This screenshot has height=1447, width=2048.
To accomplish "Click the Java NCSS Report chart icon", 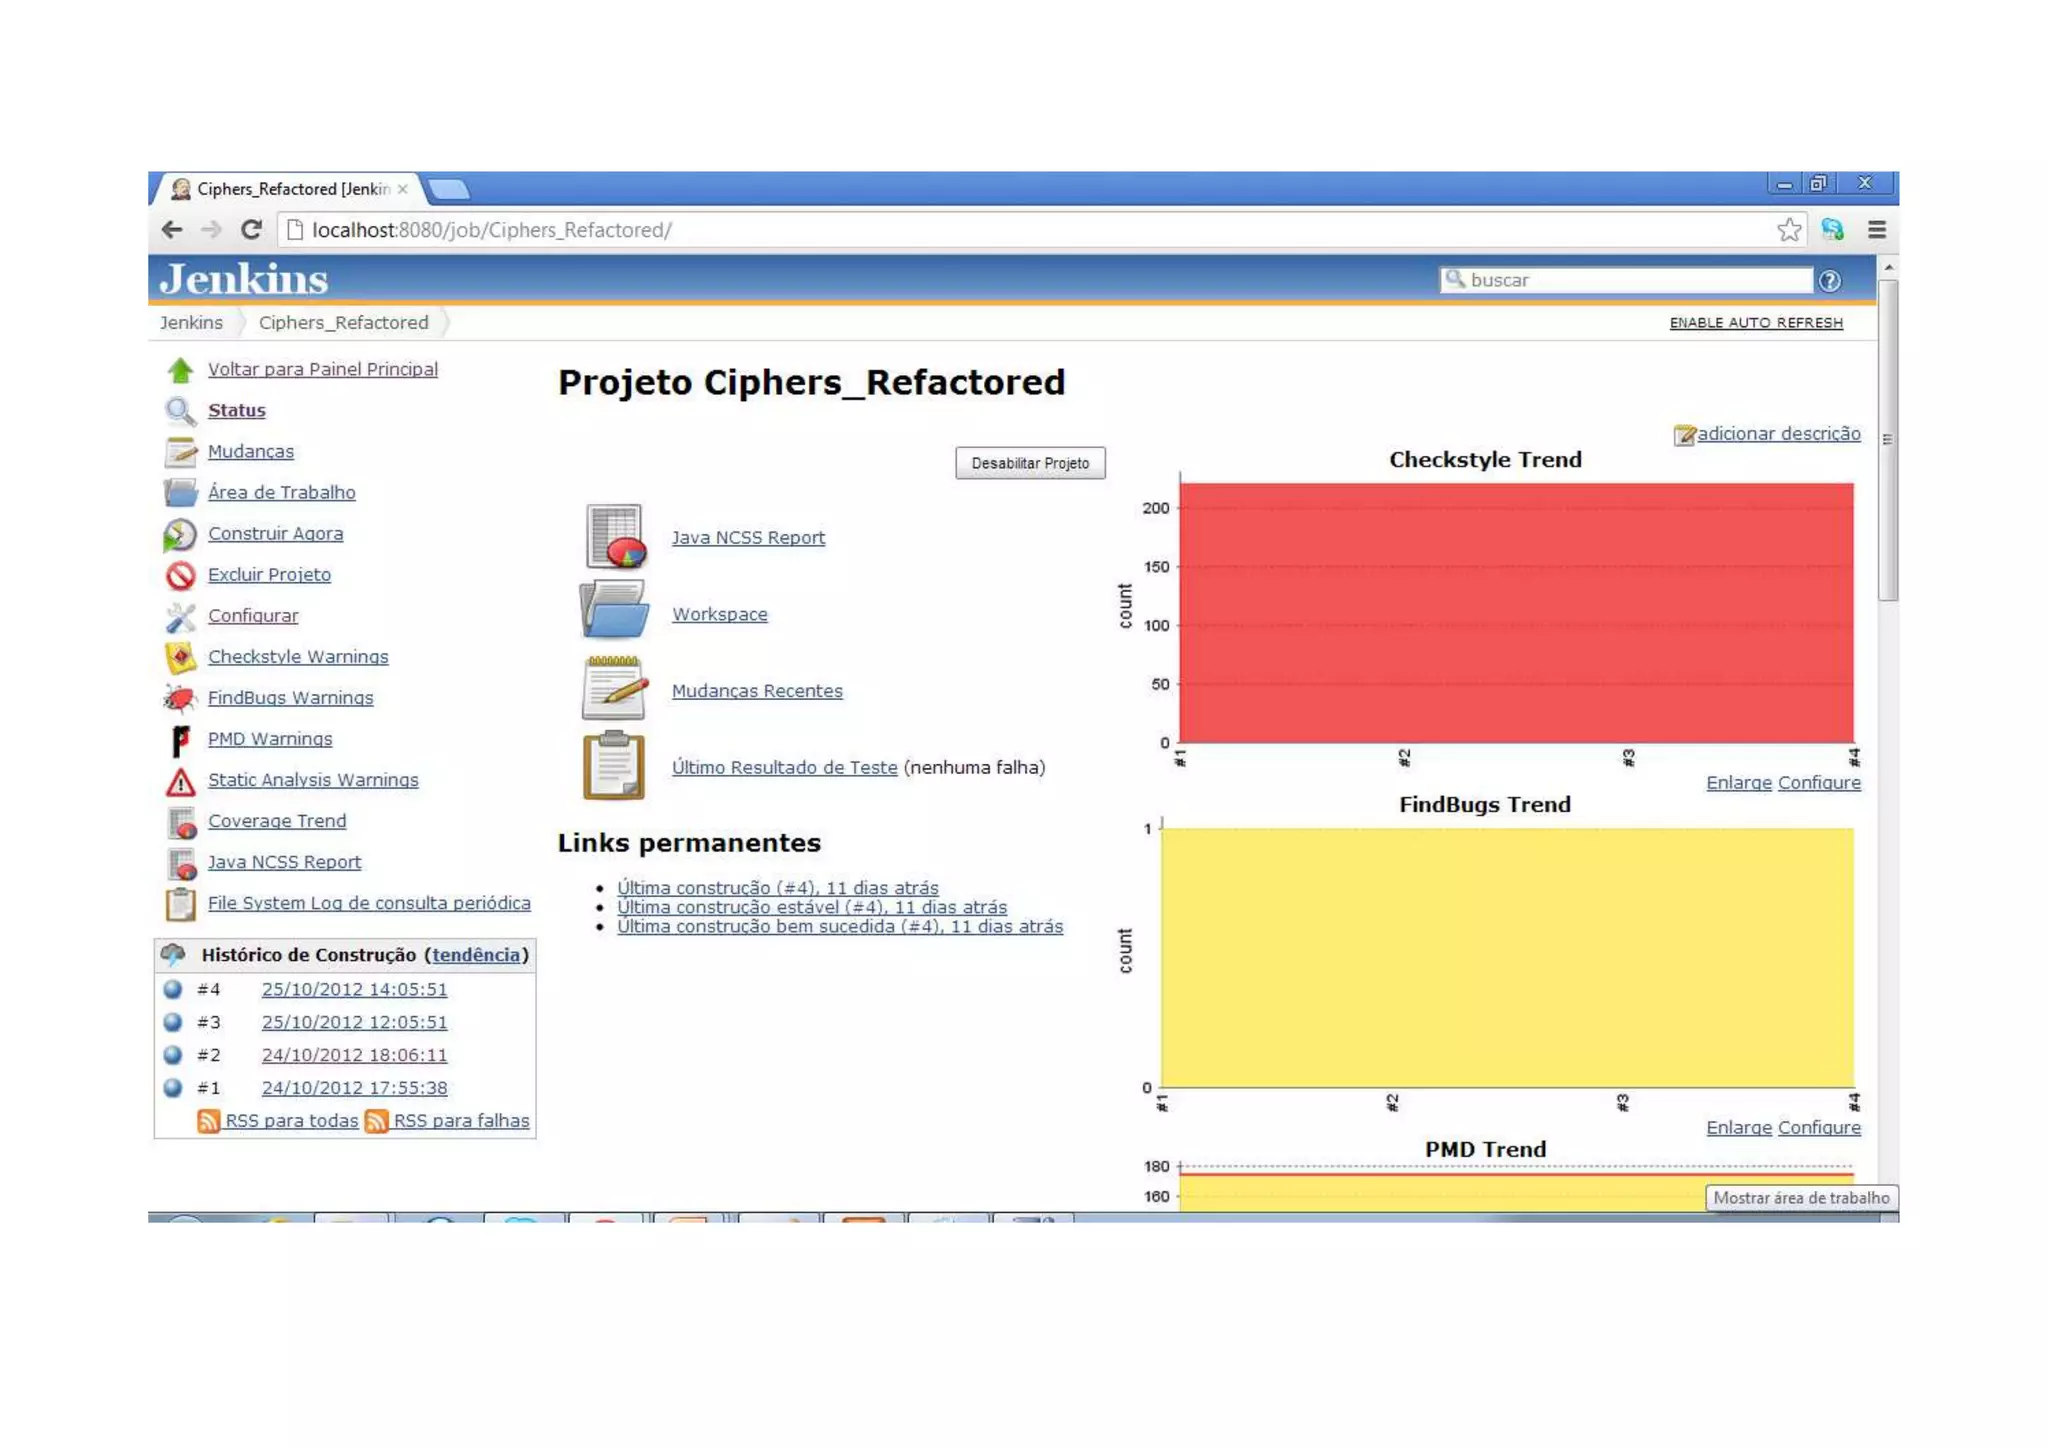I will [x=614, y=537].
